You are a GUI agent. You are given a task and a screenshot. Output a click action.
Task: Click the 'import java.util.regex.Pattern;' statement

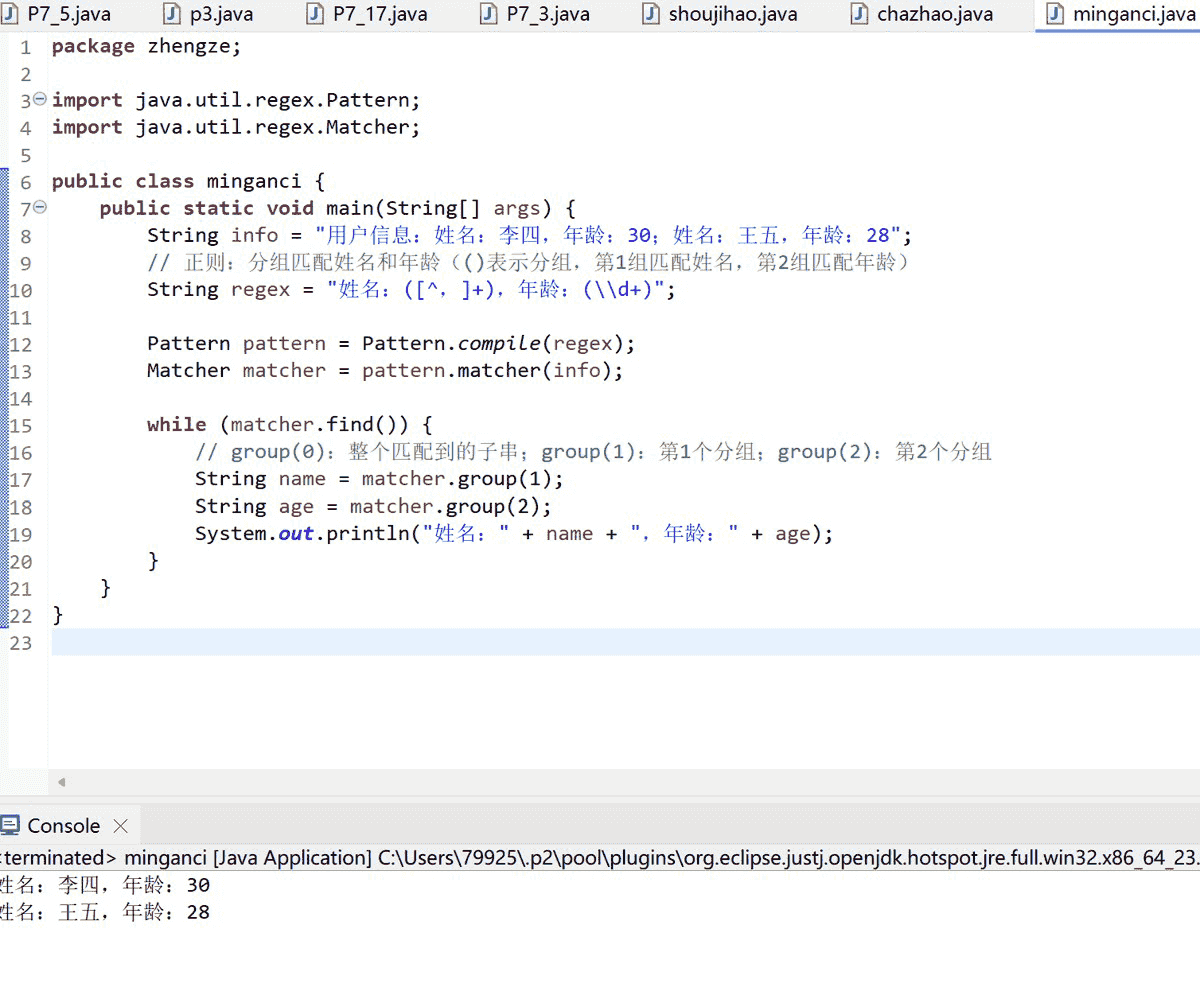pos(236,100)
